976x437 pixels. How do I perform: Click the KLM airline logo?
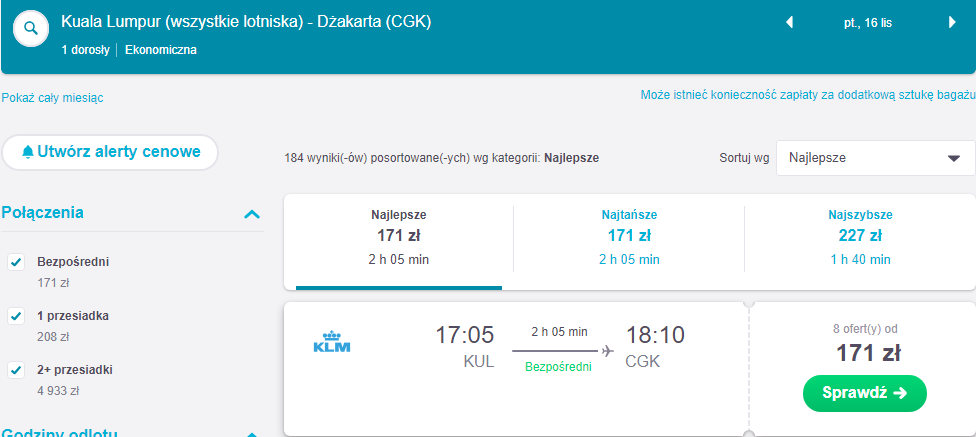coord(332,341)
